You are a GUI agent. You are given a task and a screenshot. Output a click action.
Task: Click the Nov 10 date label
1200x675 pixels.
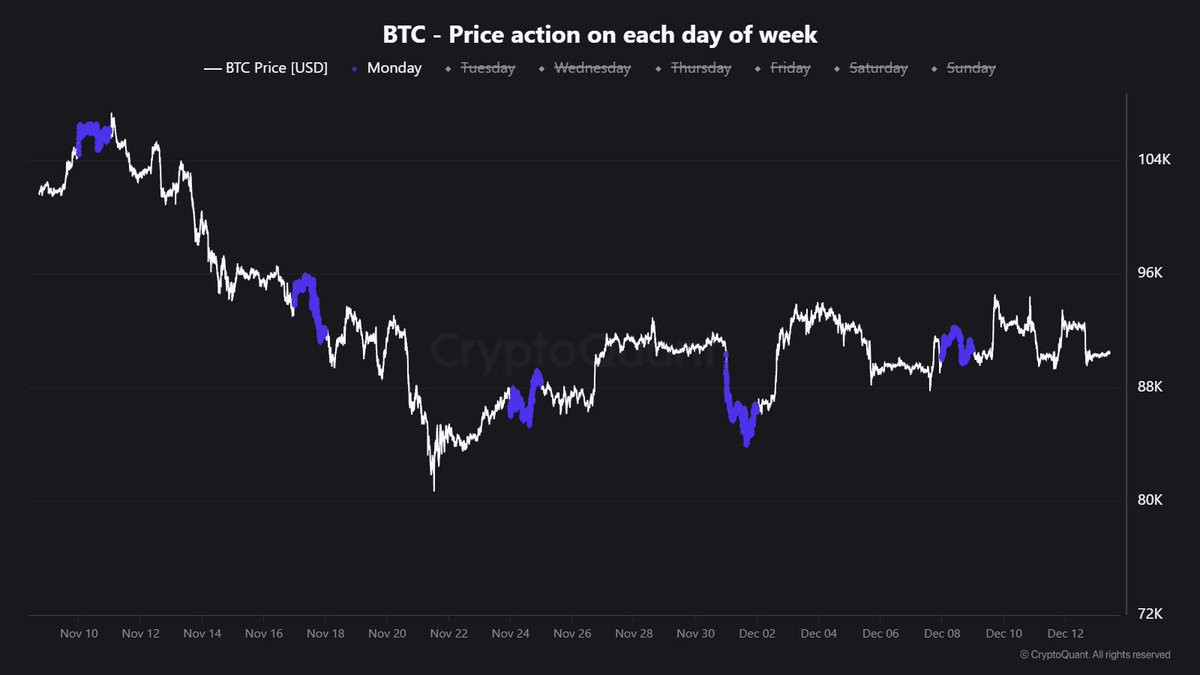point(79,634)
